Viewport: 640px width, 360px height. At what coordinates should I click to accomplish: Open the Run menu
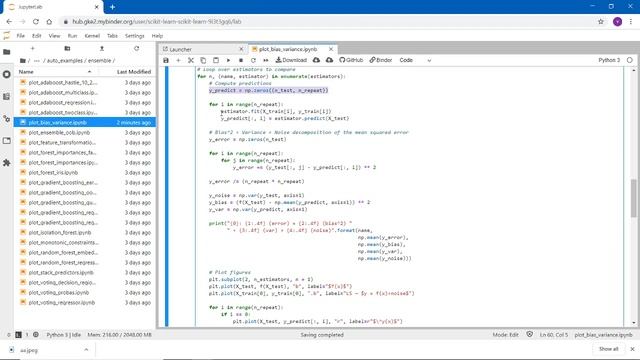point(72,36)
